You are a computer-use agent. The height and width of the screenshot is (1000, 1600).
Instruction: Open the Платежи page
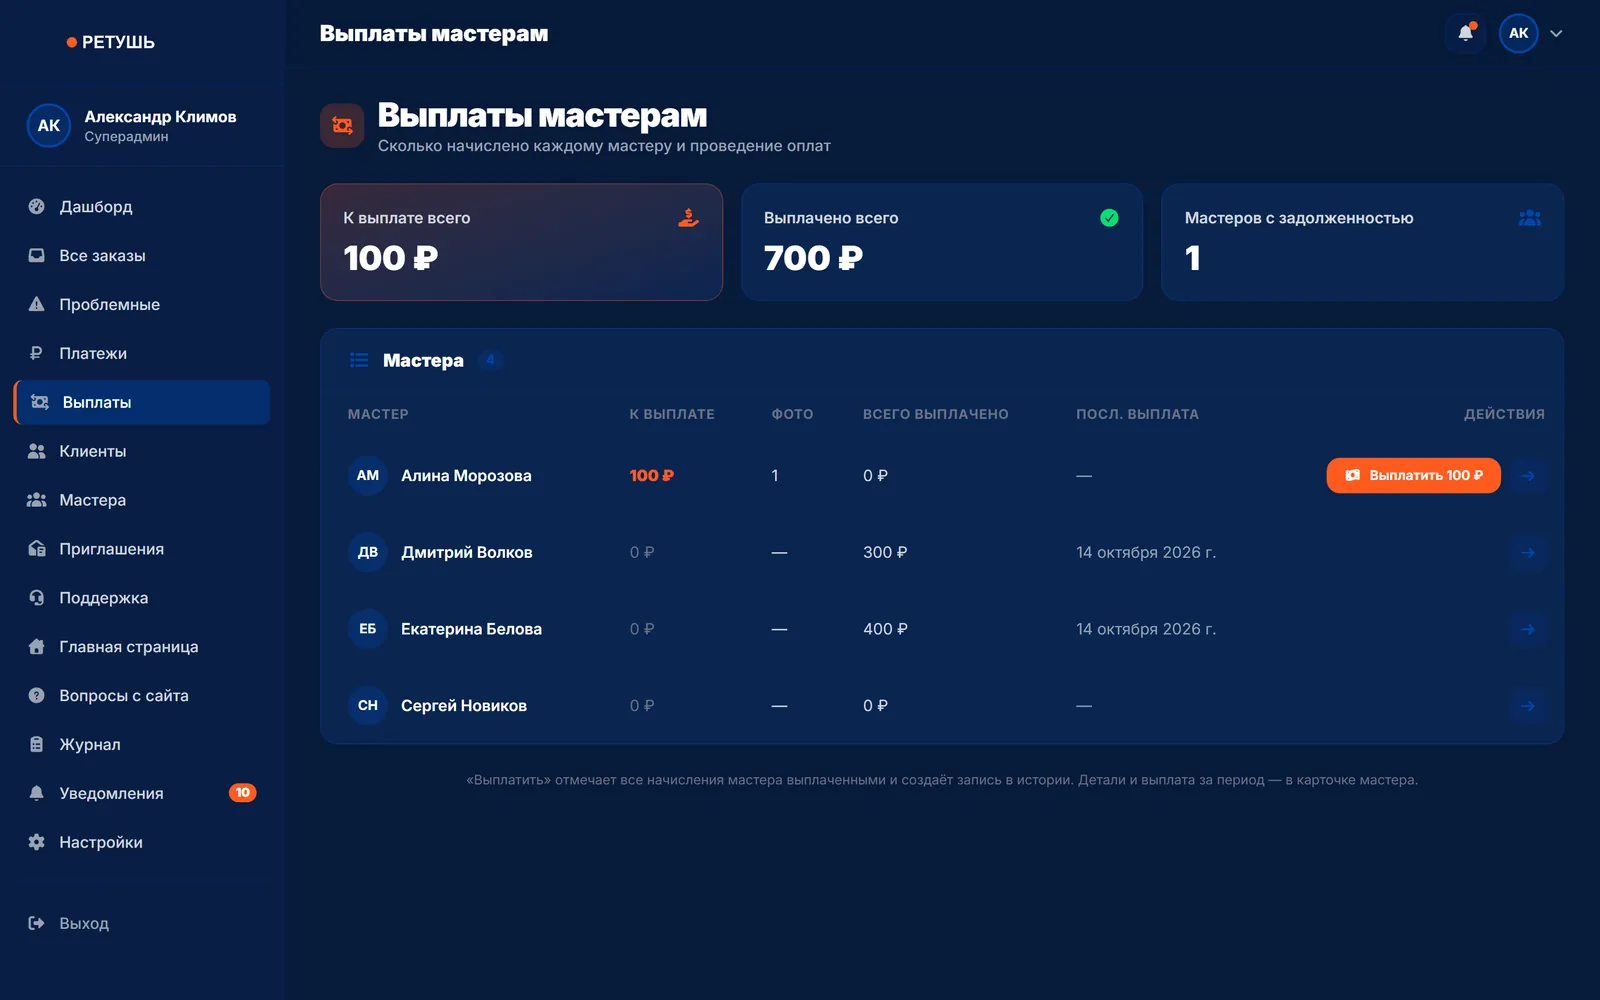click(142, 354)
